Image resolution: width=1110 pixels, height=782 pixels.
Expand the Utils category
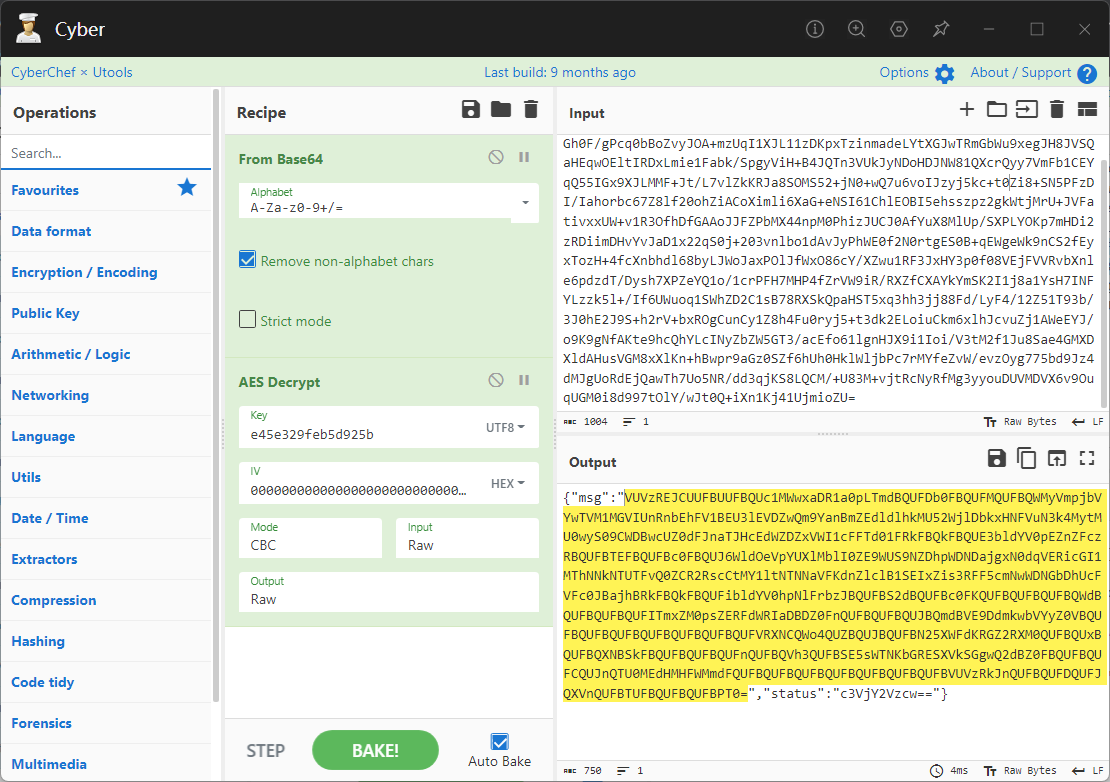point(106,478)
